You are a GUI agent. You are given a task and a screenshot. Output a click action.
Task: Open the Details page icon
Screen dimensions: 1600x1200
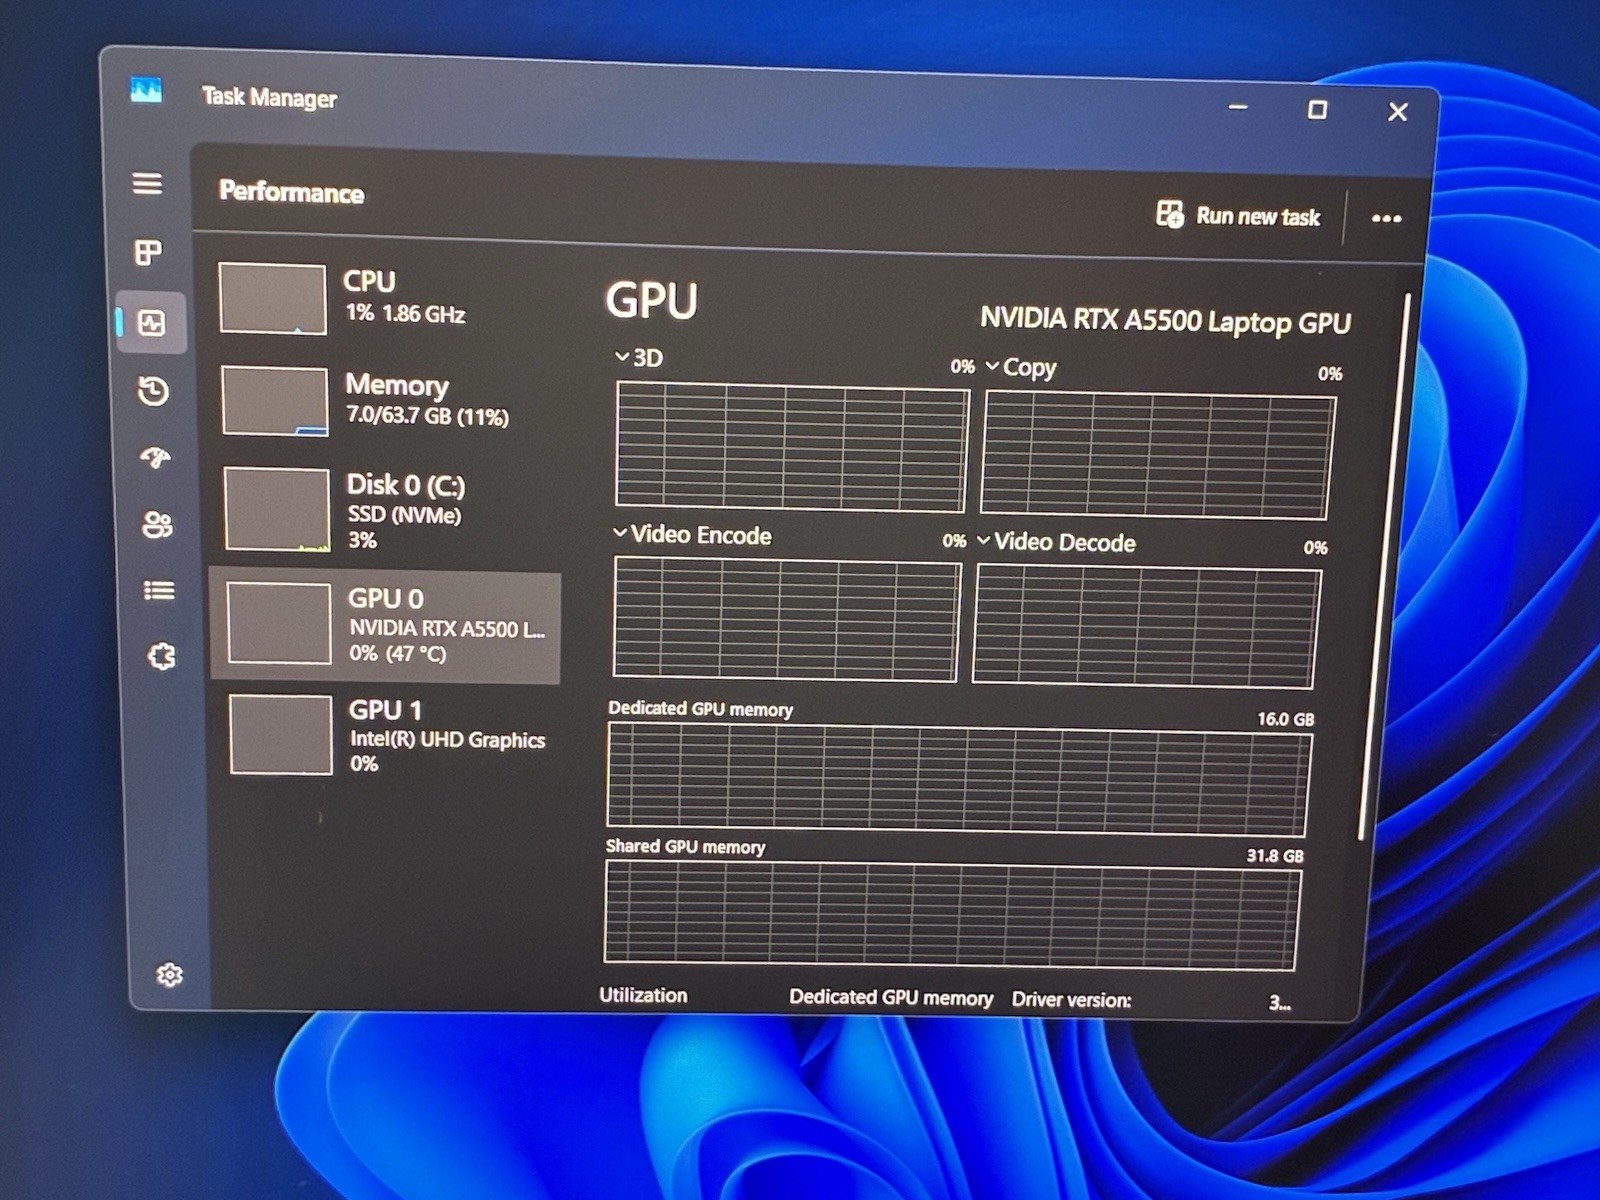point(159,590)
